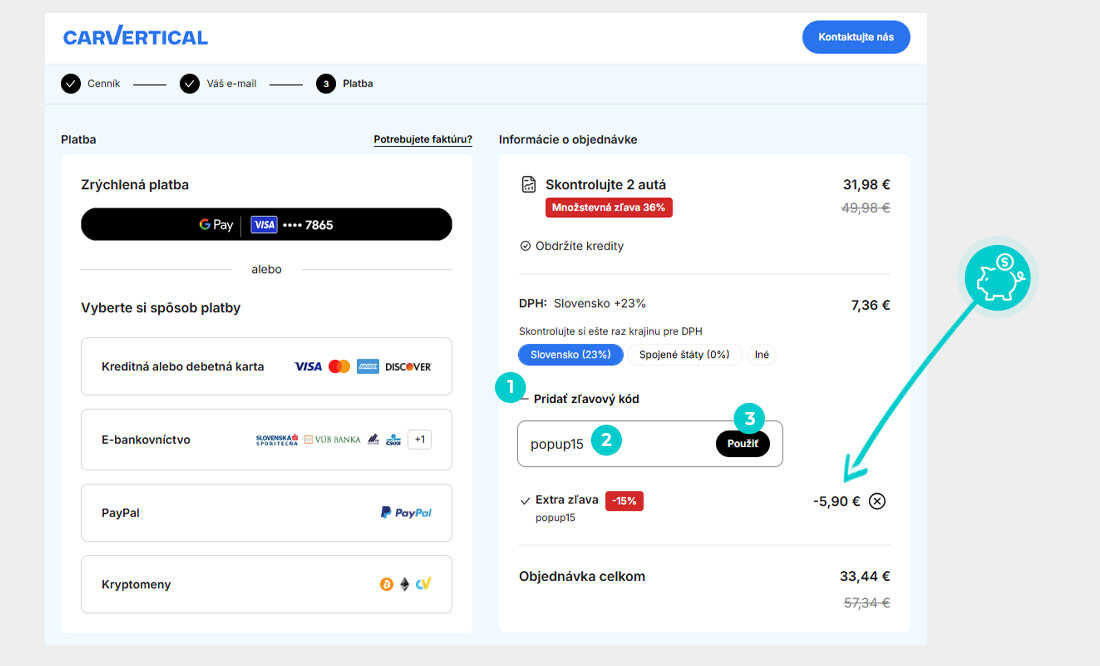Select Slovensko (23%) VAT country
This screenshot has width=1100, height=666.
coord(570,354)
